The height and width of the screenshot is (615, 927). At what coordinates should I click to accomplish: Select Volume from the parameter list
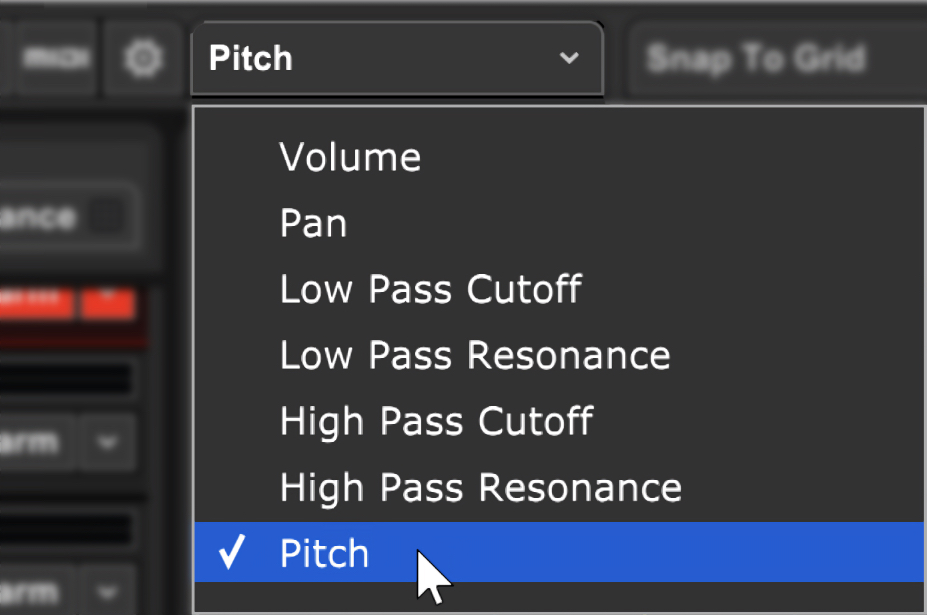[x=559, y=157]
